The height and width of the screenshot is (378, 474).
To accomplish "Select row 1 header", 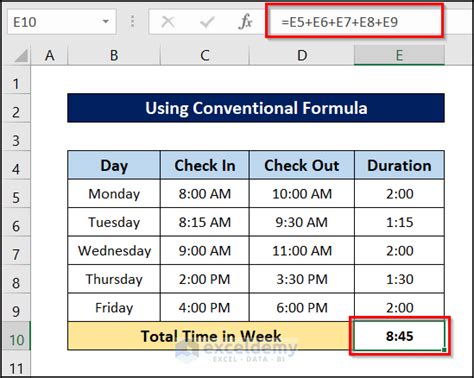I will coord(16,80).
